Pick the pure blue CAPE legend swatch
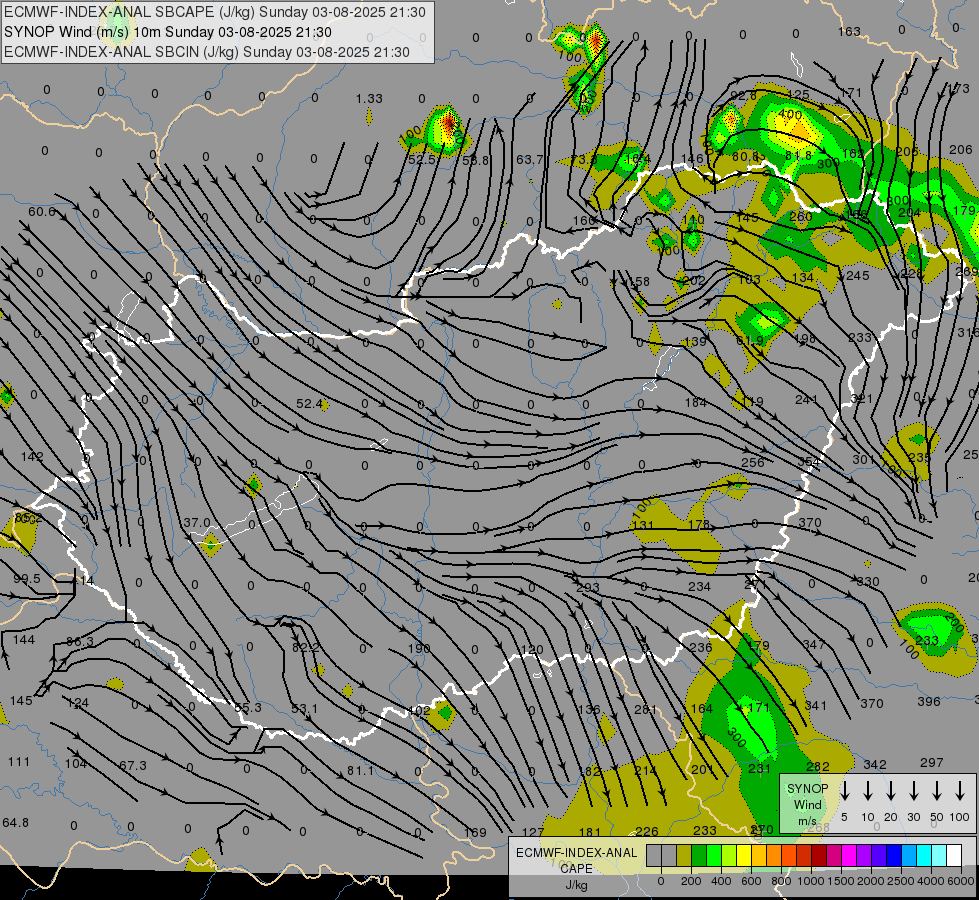The height and width of the screenshot is (900, 979). click(x=894, y=856)
